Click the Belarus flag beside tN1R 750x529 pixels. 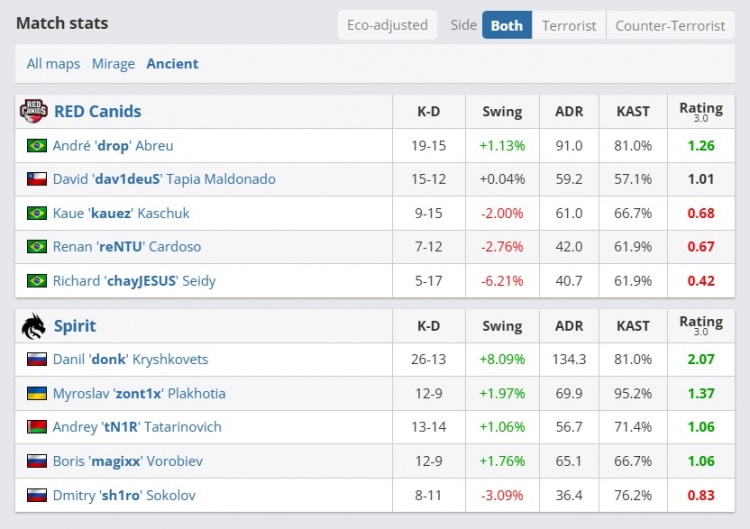pyautogui.click(x=37, y=427)
